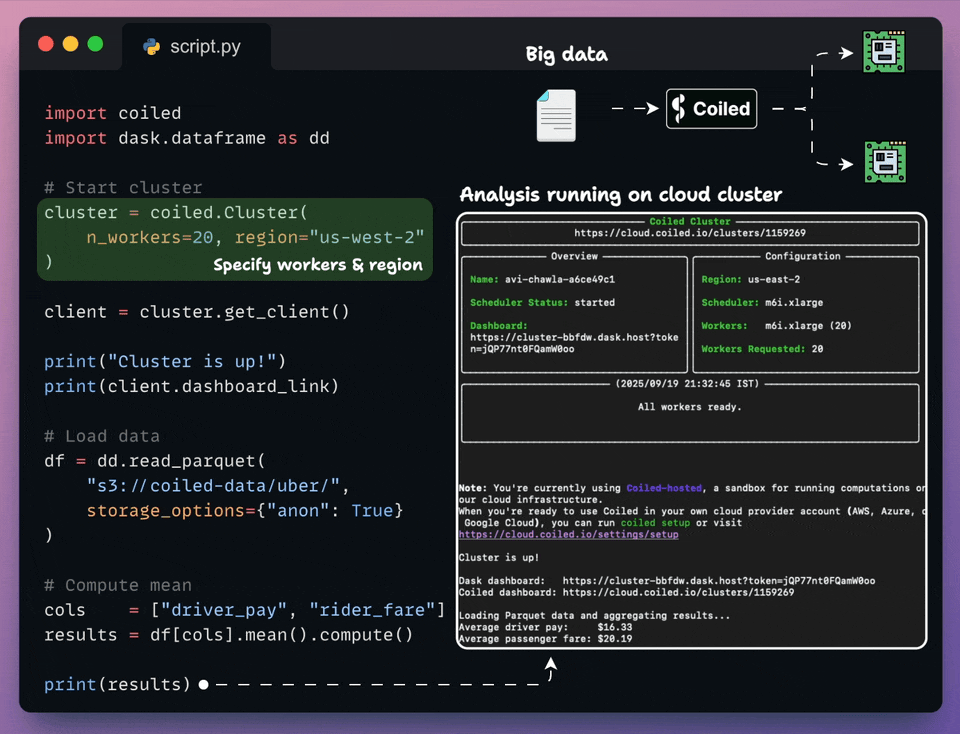This screenshot has width=960, height=734.
Task: Click the n_workers=20 argument
Action: [x=149, y=238]
